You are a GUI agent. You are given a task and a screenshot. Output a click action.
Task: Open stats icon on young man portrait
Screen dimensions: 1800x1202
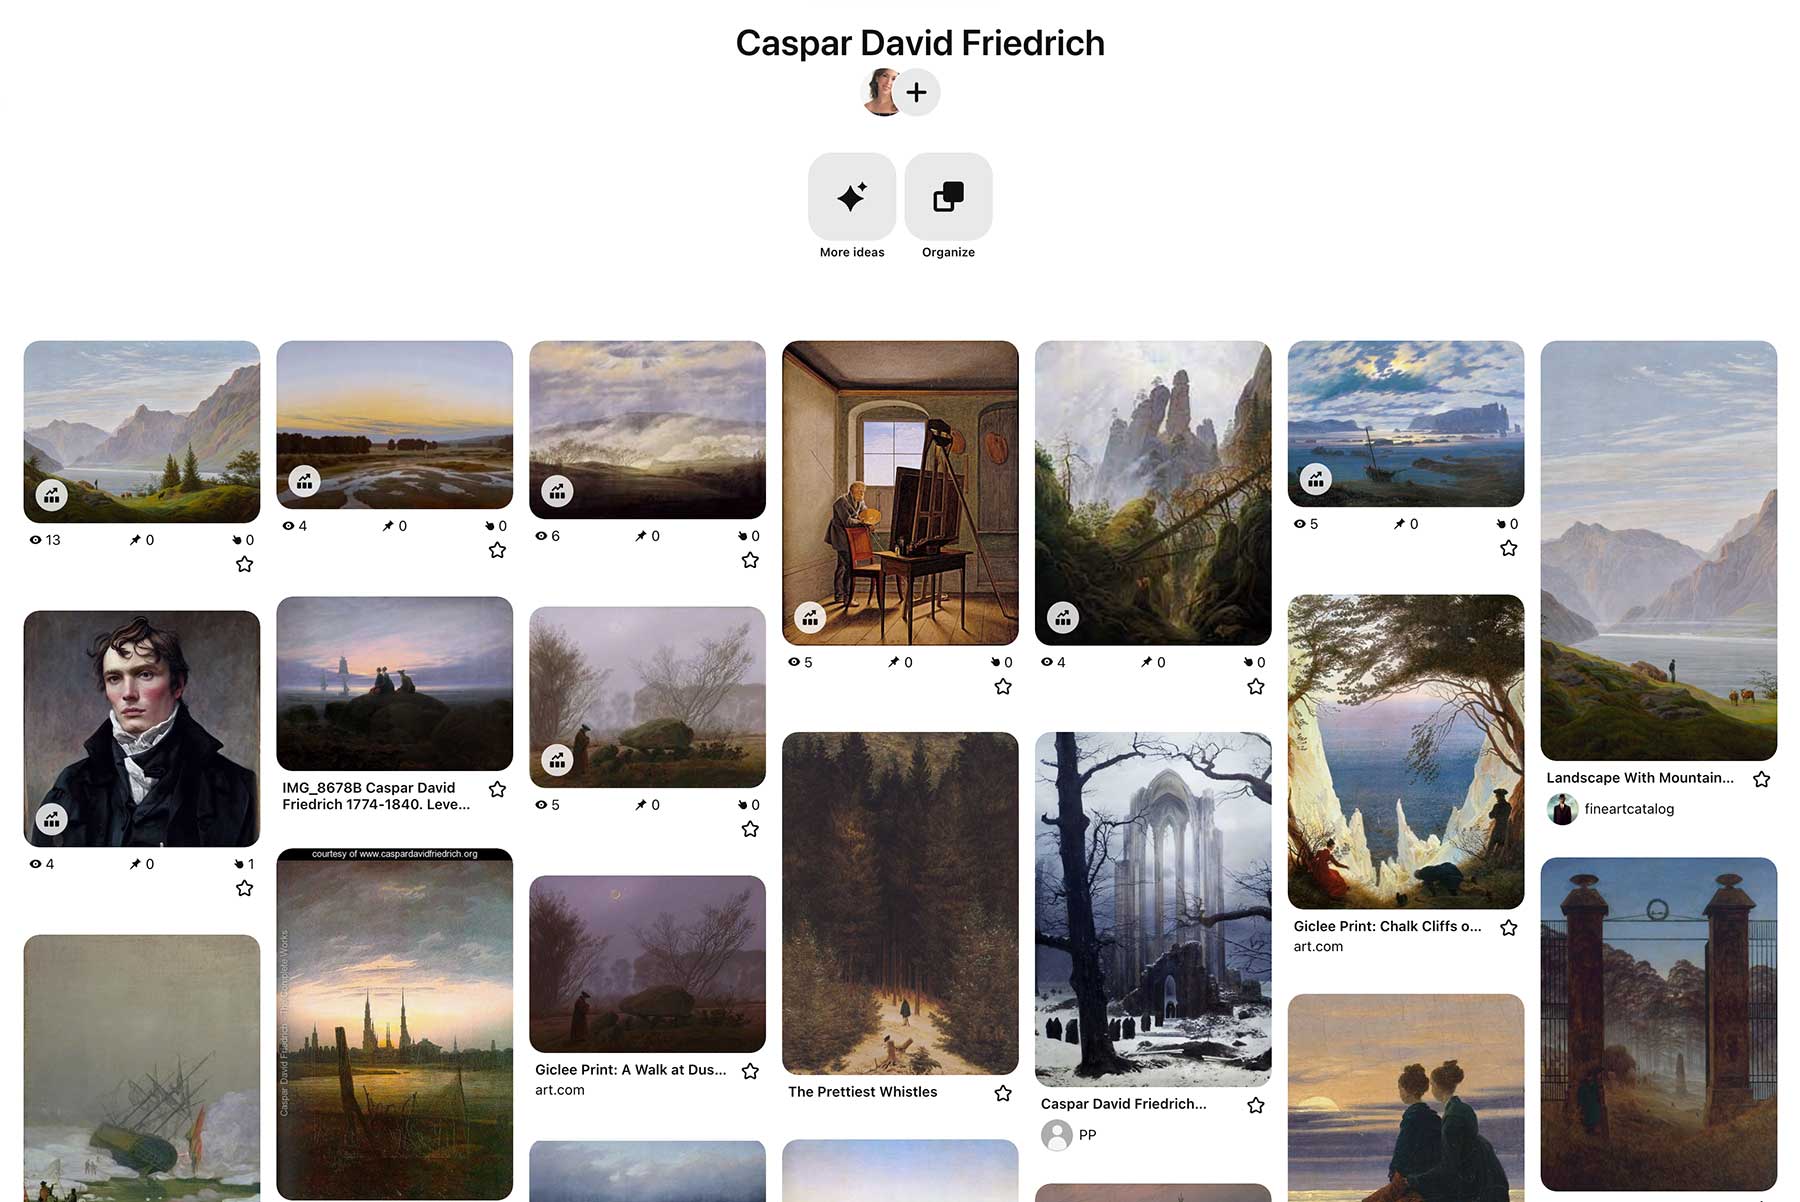[x=52, y=820]
